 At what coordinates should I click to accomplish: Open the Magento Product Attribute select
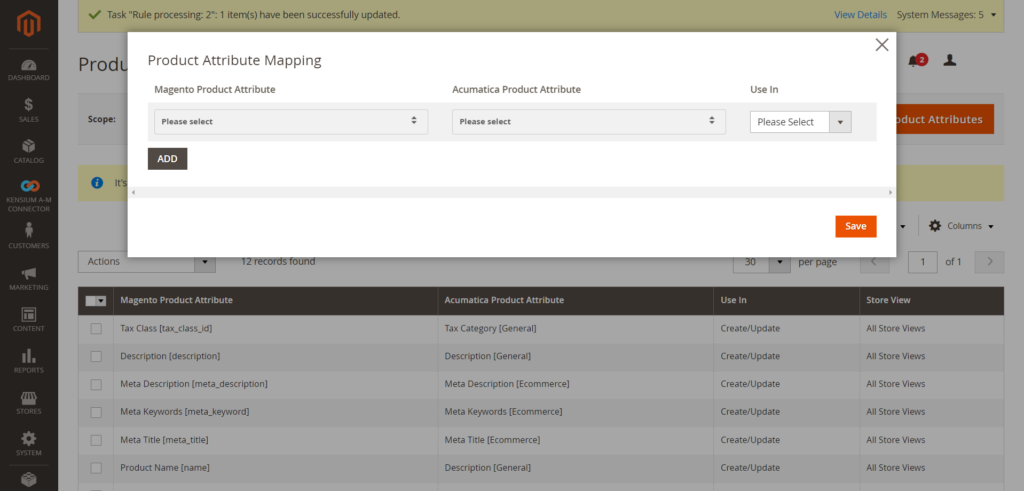291,121
